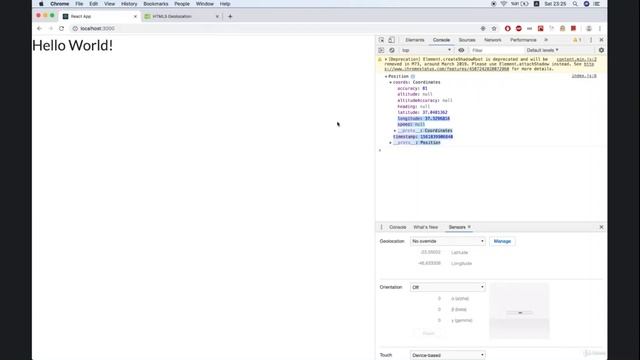This screenshot has width=640, height=360.
Task: Open the View menu in menu bar
Action: [x=109, y=4]
